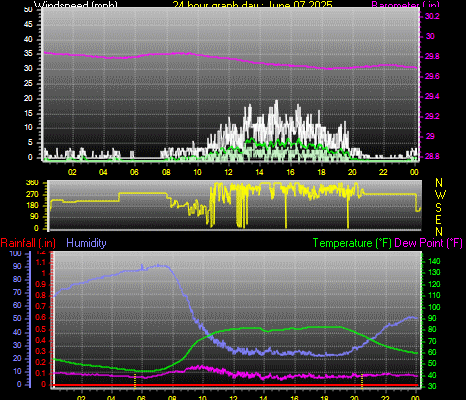Click the S compass letter beside direction graph
Image resolution: width=466 pixels, height=400 pixels.
pos(439,208)
